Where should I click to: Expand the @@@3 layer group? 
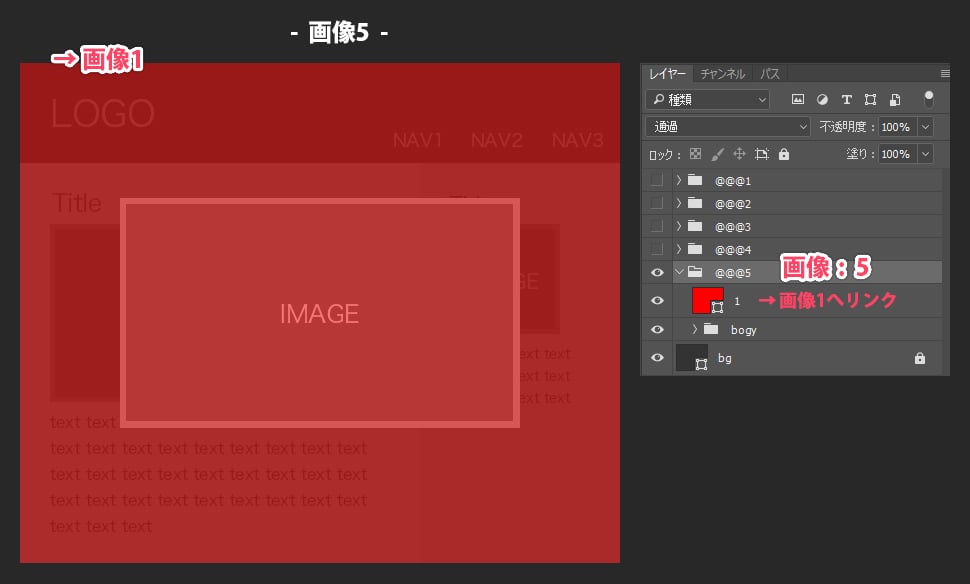[679, 226]
